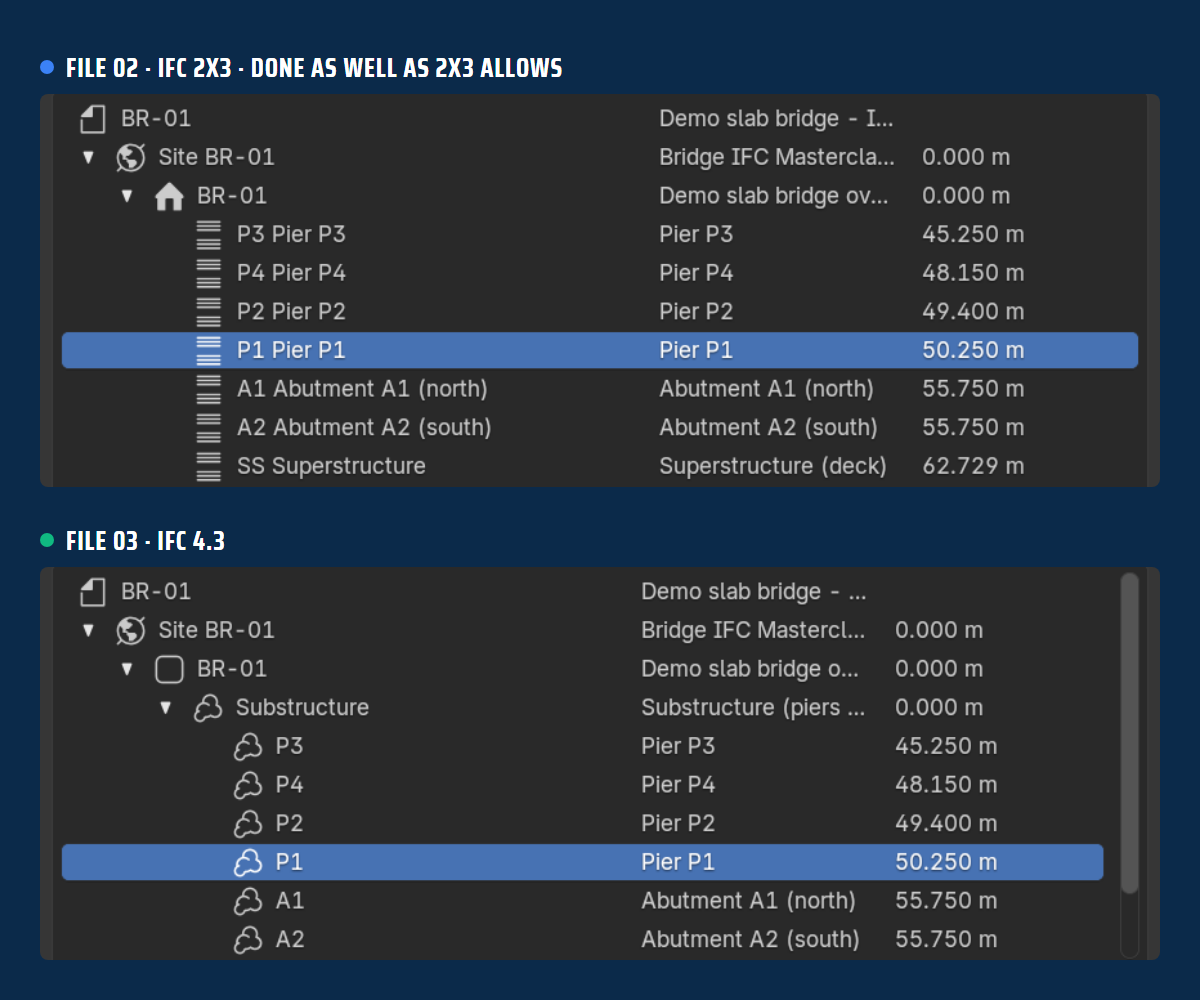Click the Site BR-01 label in File 03
The height and width of the screenshot is (1000, 1200).
coord(216,630)
